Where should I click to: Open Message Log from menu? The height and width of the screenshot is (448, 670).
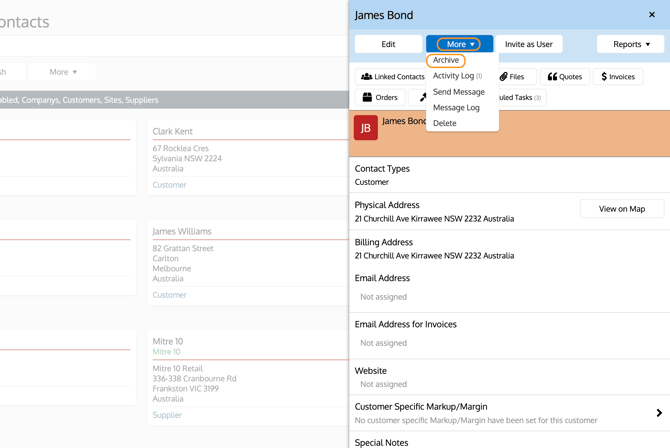click(x=456, y=108)
